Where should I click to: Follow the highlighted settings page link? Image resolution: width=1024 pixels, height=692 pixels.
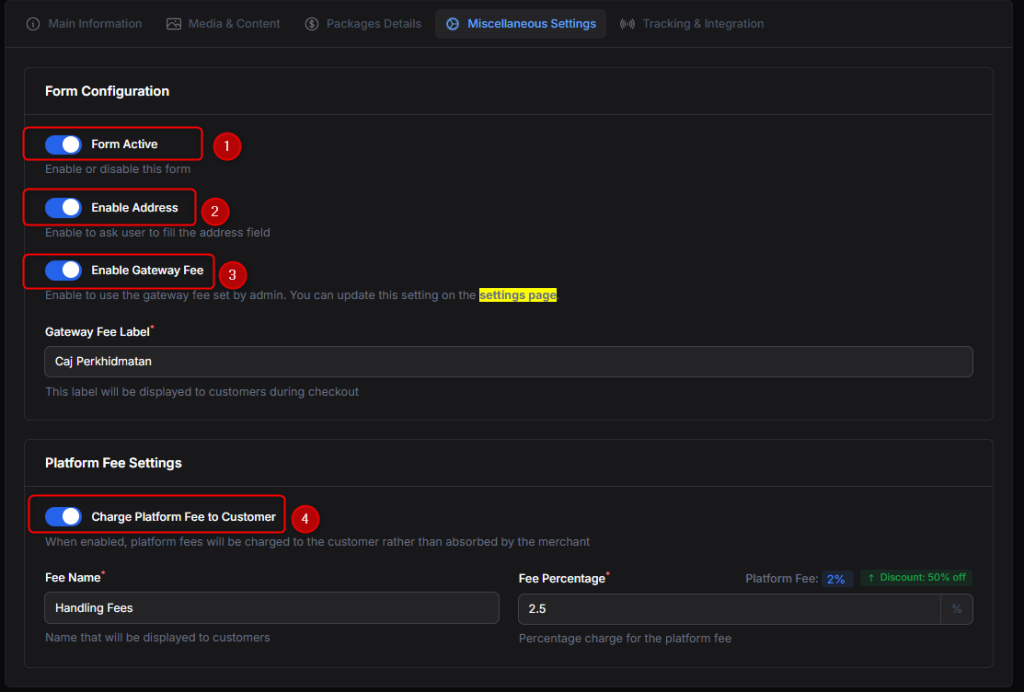click(x=518, y=295)
